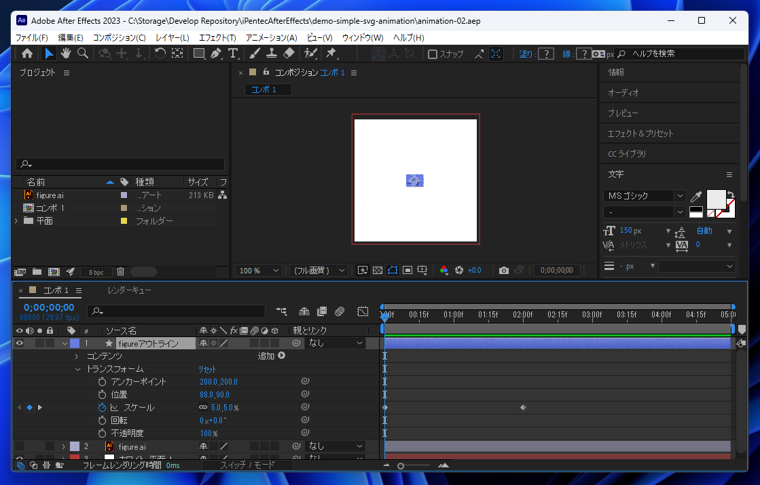Select the Eraser tool
This screenshot has width=760, height=485.
(x=289, y=53)
